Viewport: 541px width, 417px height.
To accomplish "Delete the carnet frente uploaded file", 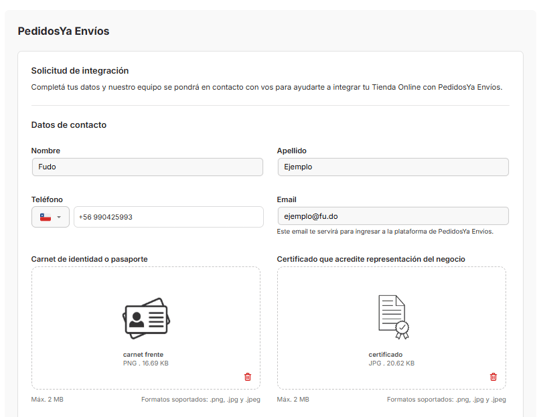I will click(x=248, y=377).
